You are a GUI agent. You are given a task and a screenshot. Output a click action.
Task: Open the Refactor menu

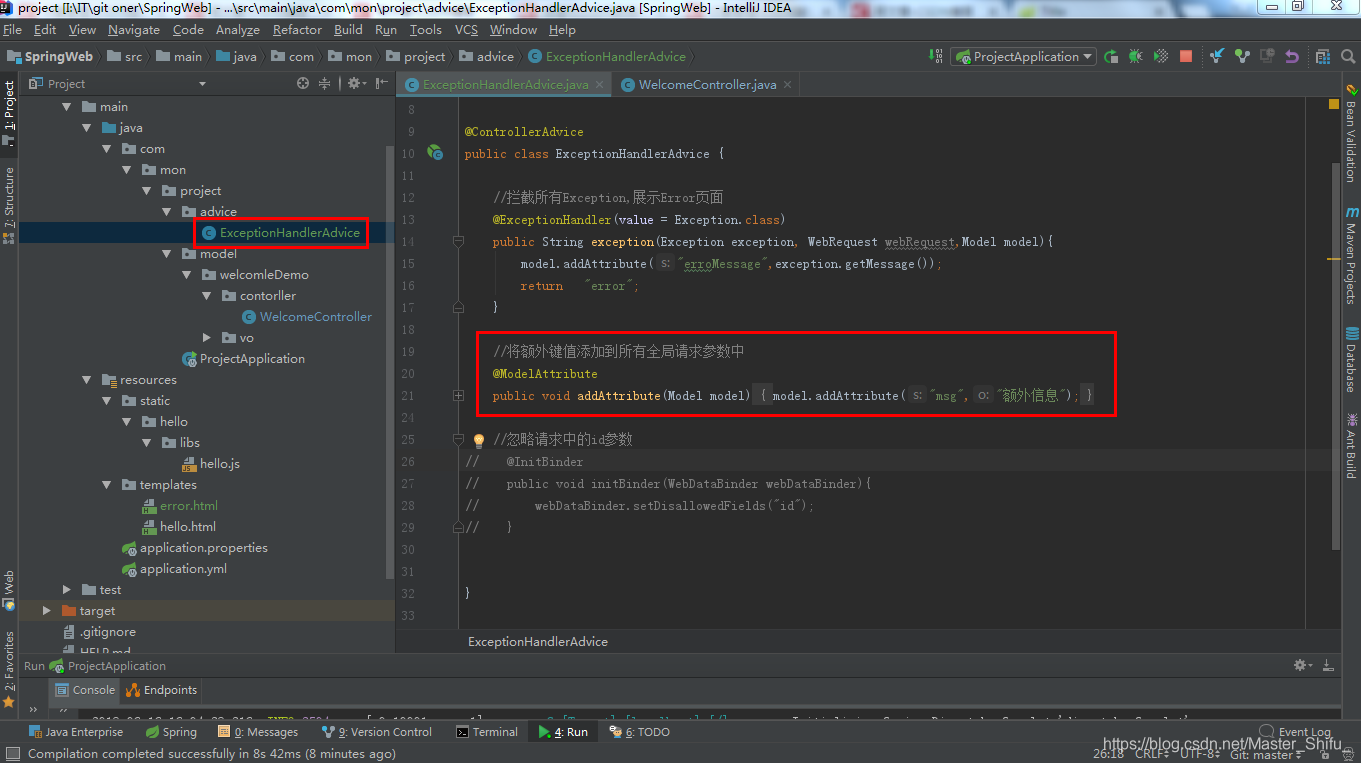click(297, 30)
